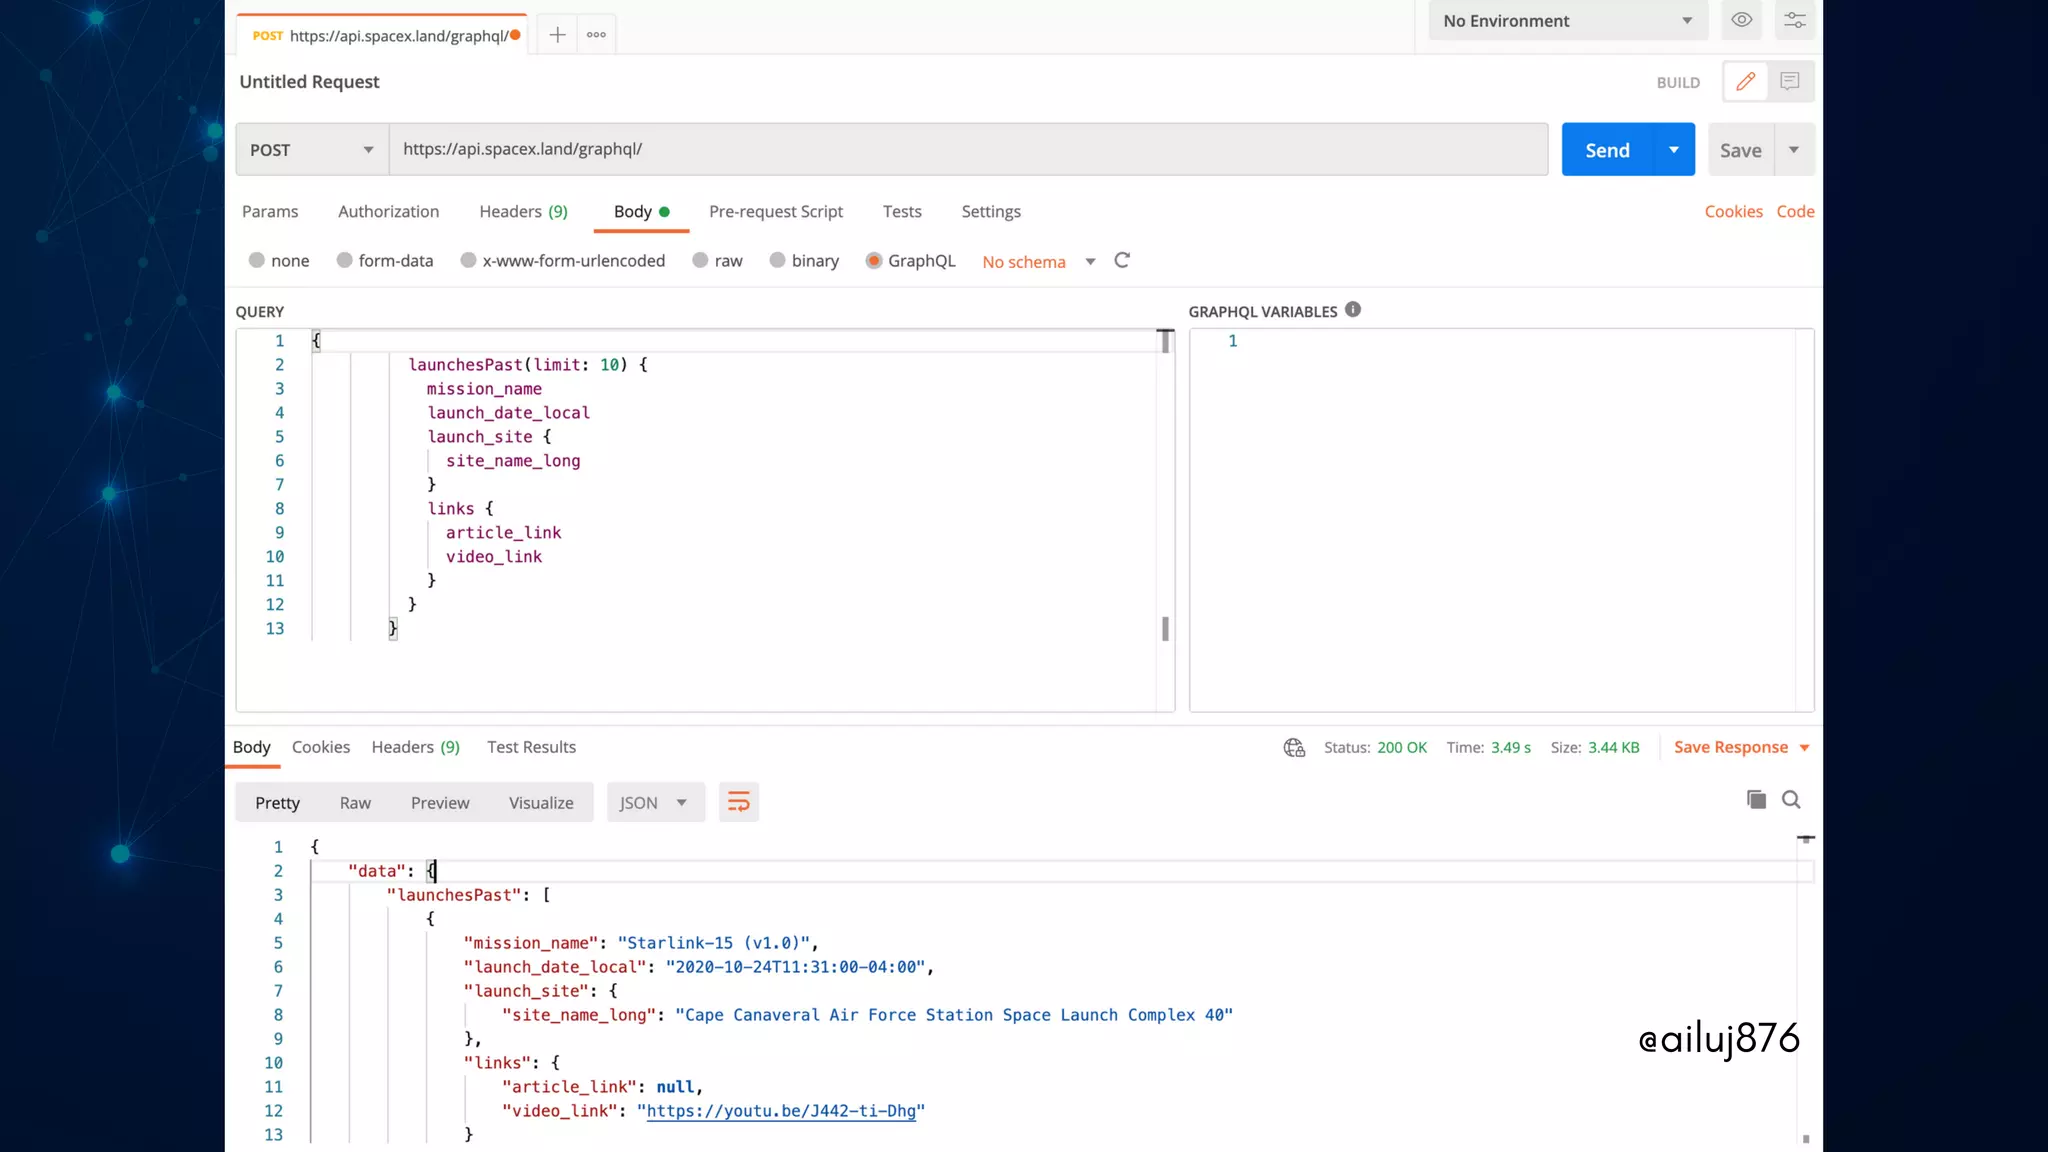Screen dimensions: 2048x1152
Task: Select the raw body radio button
Action: pyautogui.click(x=701, y=261)
